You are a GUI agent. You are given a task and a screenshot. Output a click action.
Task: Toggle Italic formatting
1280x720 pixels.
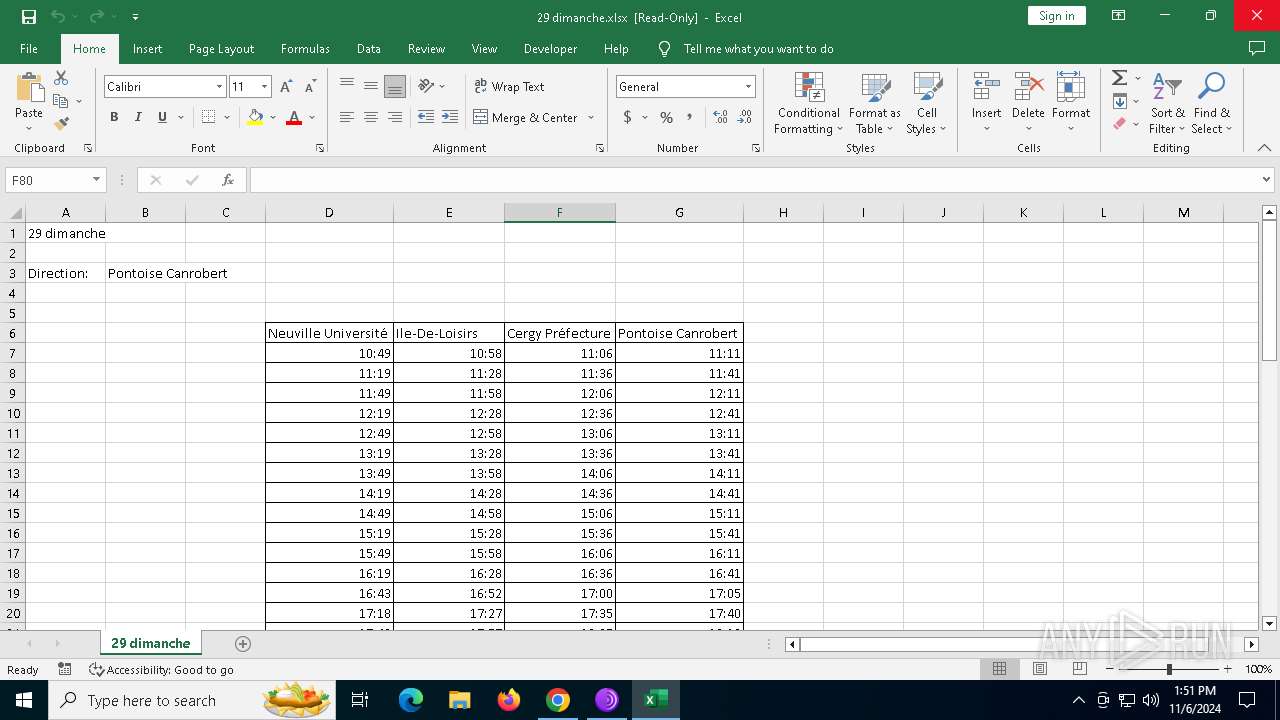(x=138, y=117)
